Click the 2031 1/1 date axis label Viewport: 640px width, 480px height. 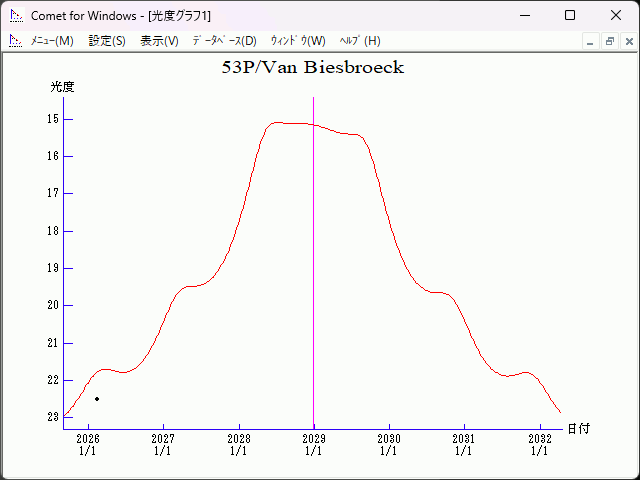click(x=464, y=445)
